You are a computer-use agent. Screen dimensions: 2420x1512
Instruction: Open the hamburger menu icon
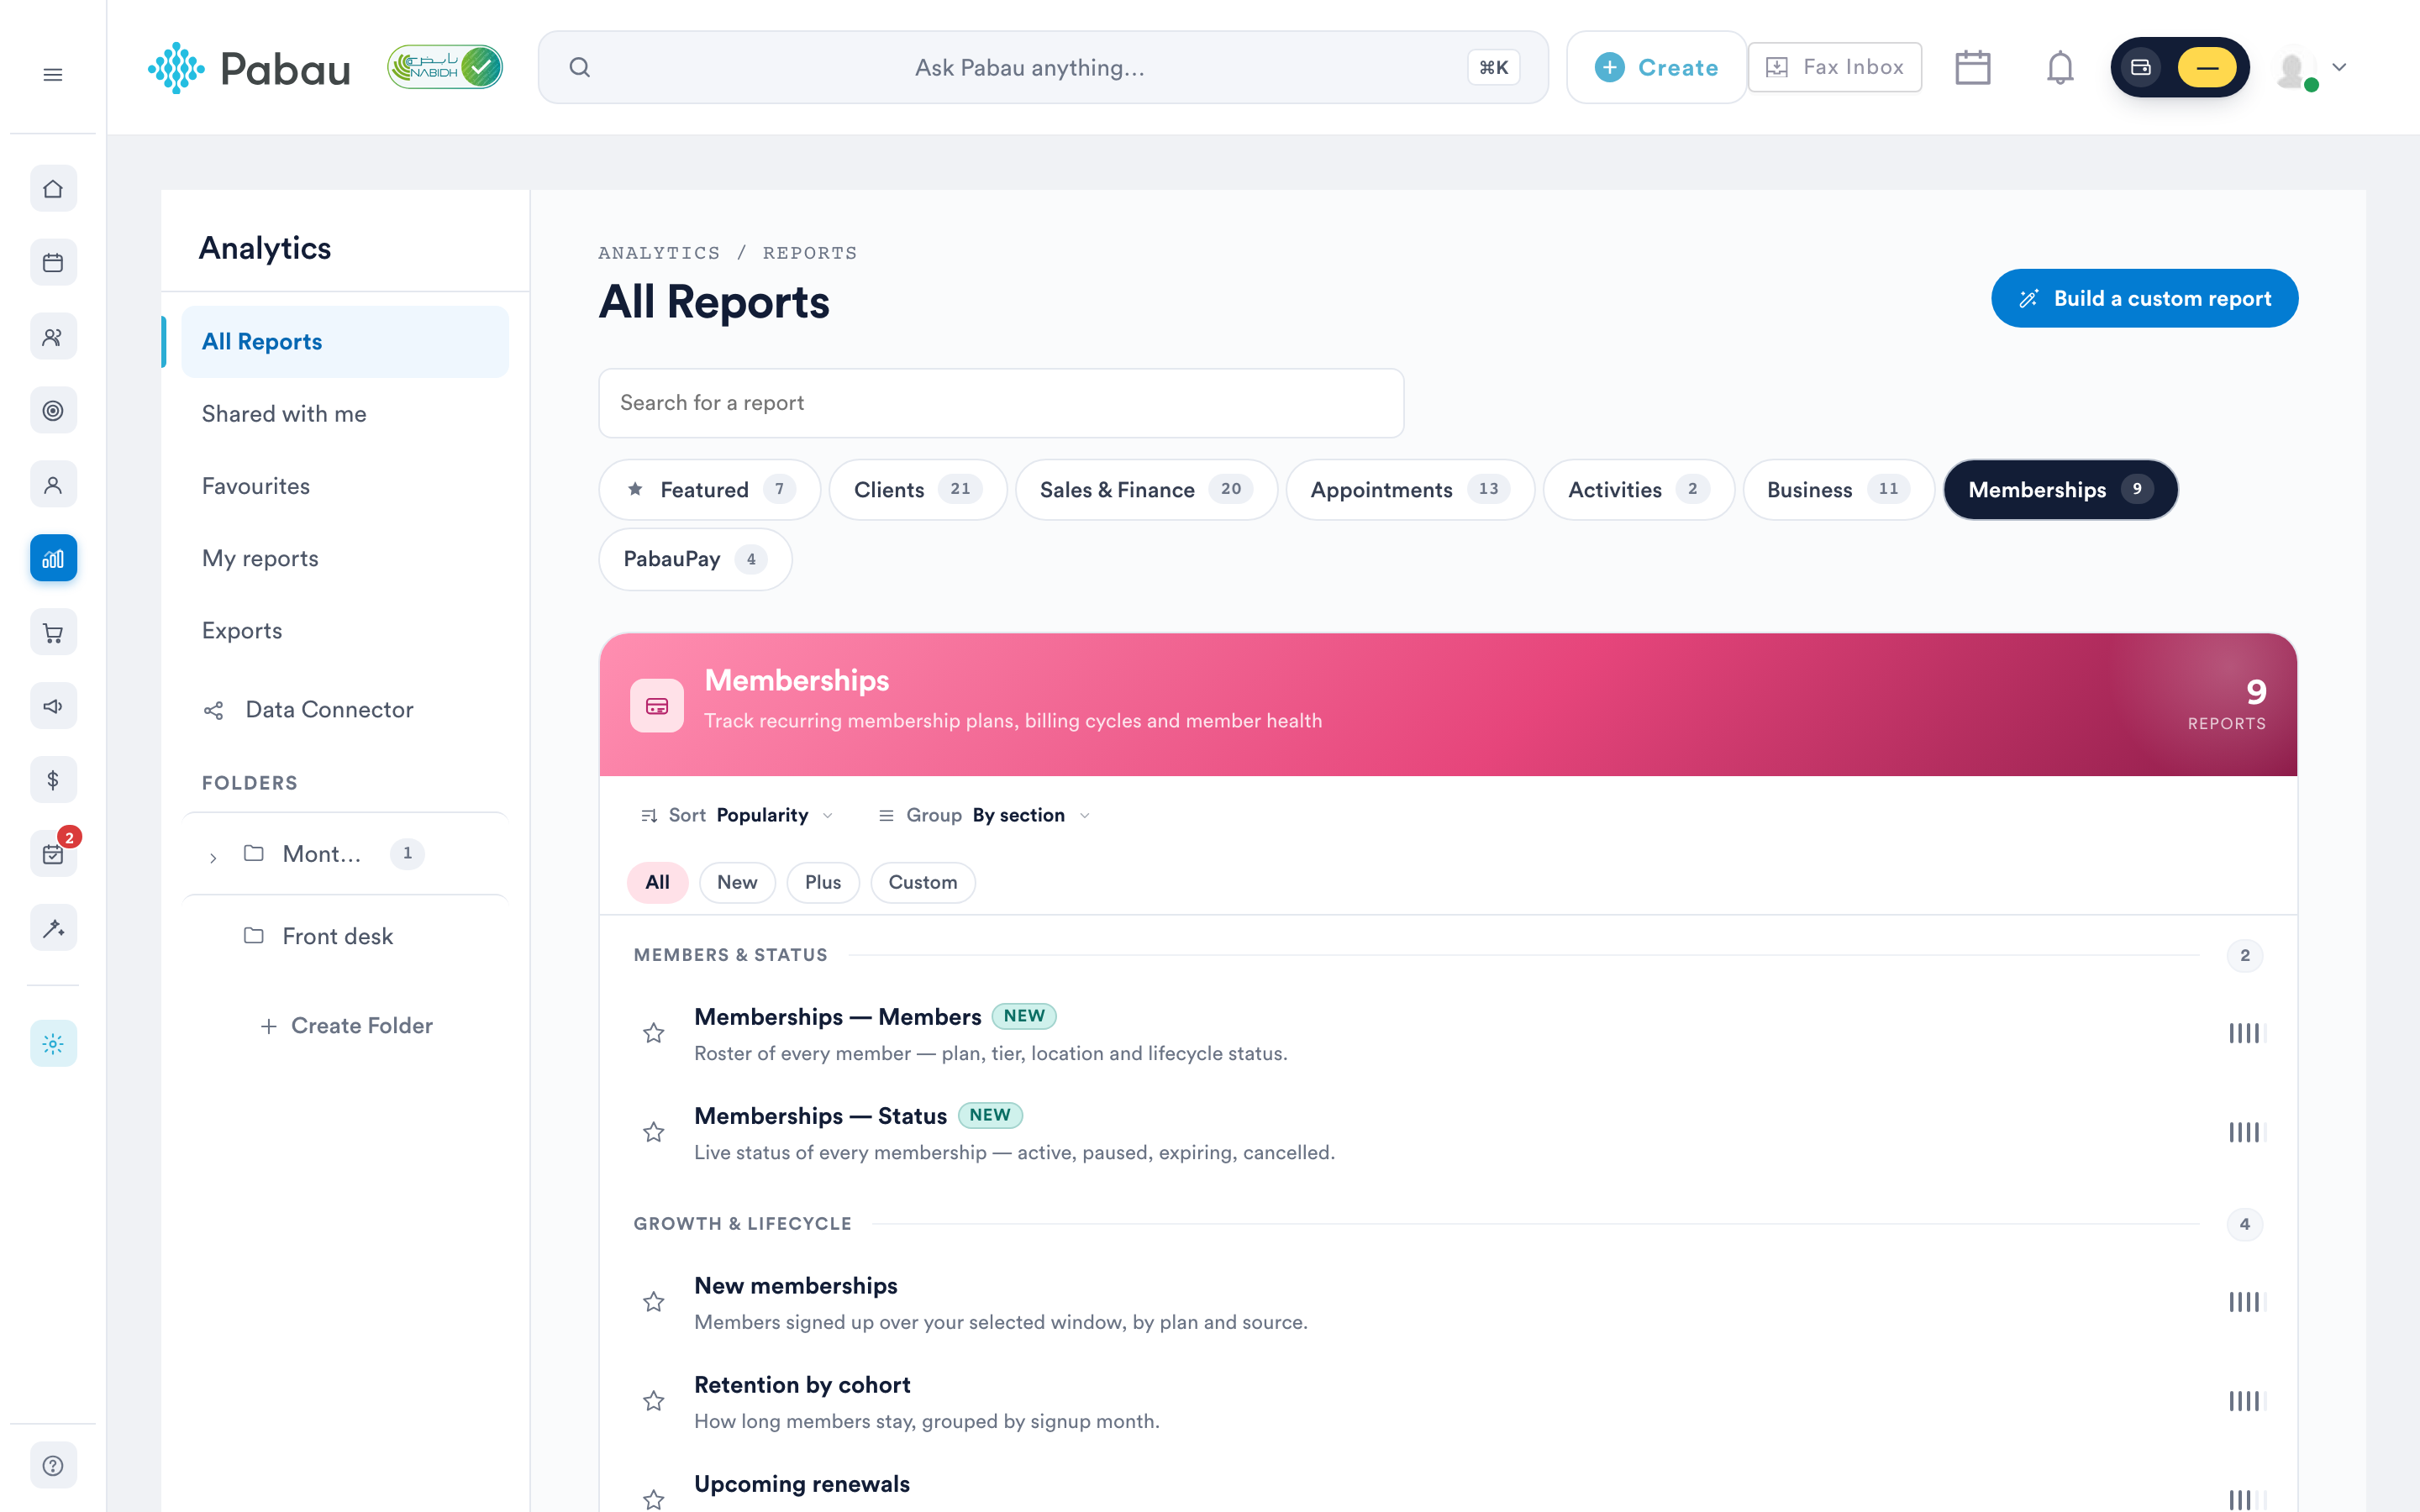[53, 75]
